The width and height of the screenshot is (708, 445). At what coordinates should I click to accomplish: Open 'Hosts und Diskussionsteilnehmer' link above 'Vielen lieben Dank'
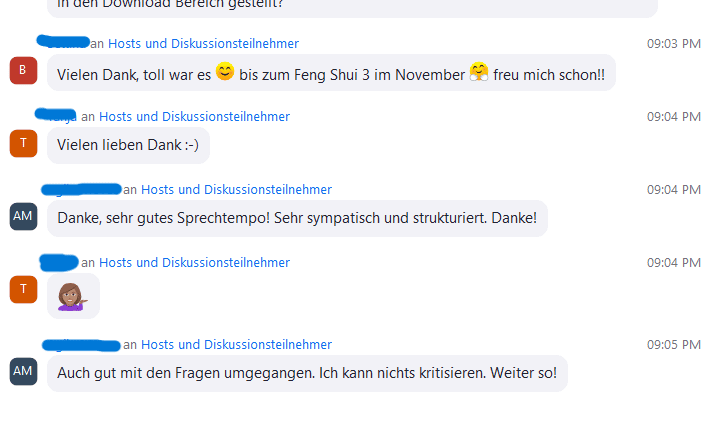tap(194, 116)
